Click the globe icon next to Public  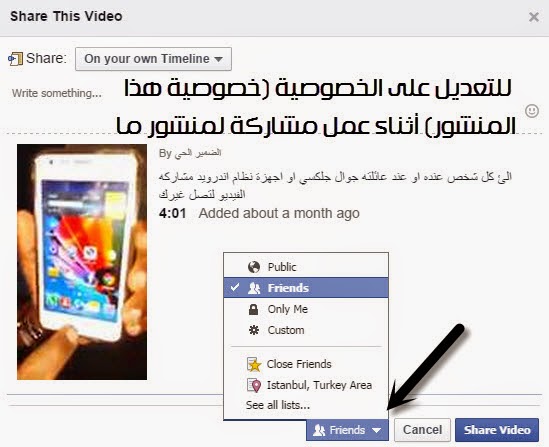point(254,267)
